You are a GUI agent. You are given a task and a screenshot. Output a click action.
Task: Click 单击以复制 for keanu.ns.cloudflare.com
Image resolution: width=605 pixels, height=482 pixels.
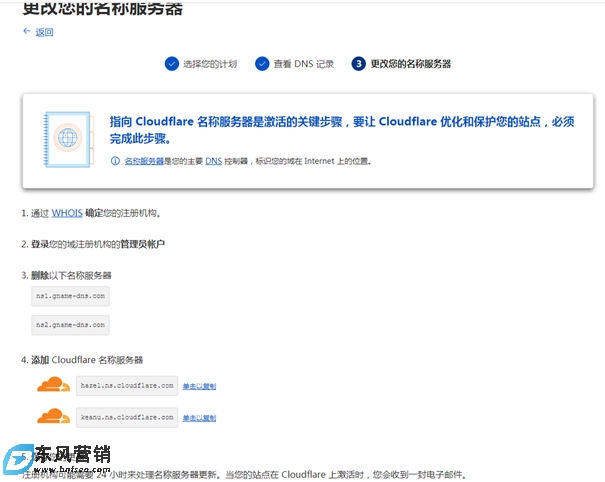(x=199, y=418)
